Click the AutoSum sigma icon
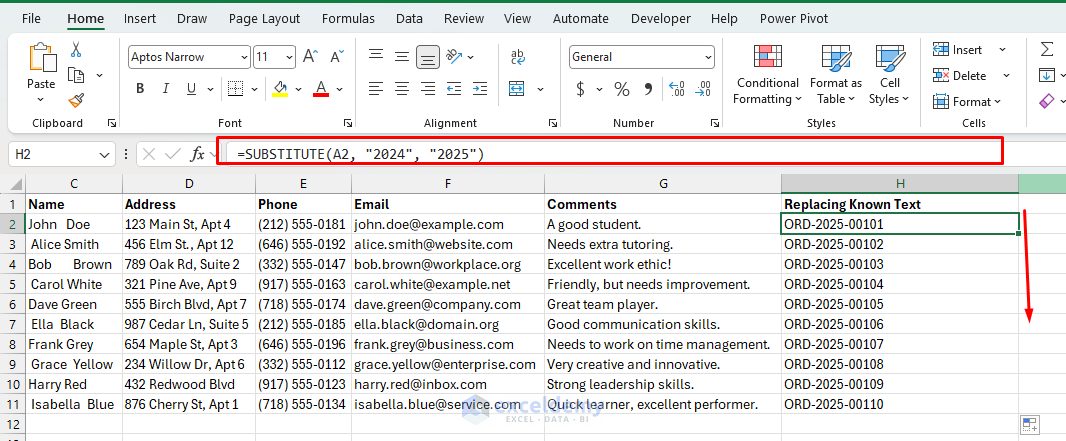 coord(1047,50)
